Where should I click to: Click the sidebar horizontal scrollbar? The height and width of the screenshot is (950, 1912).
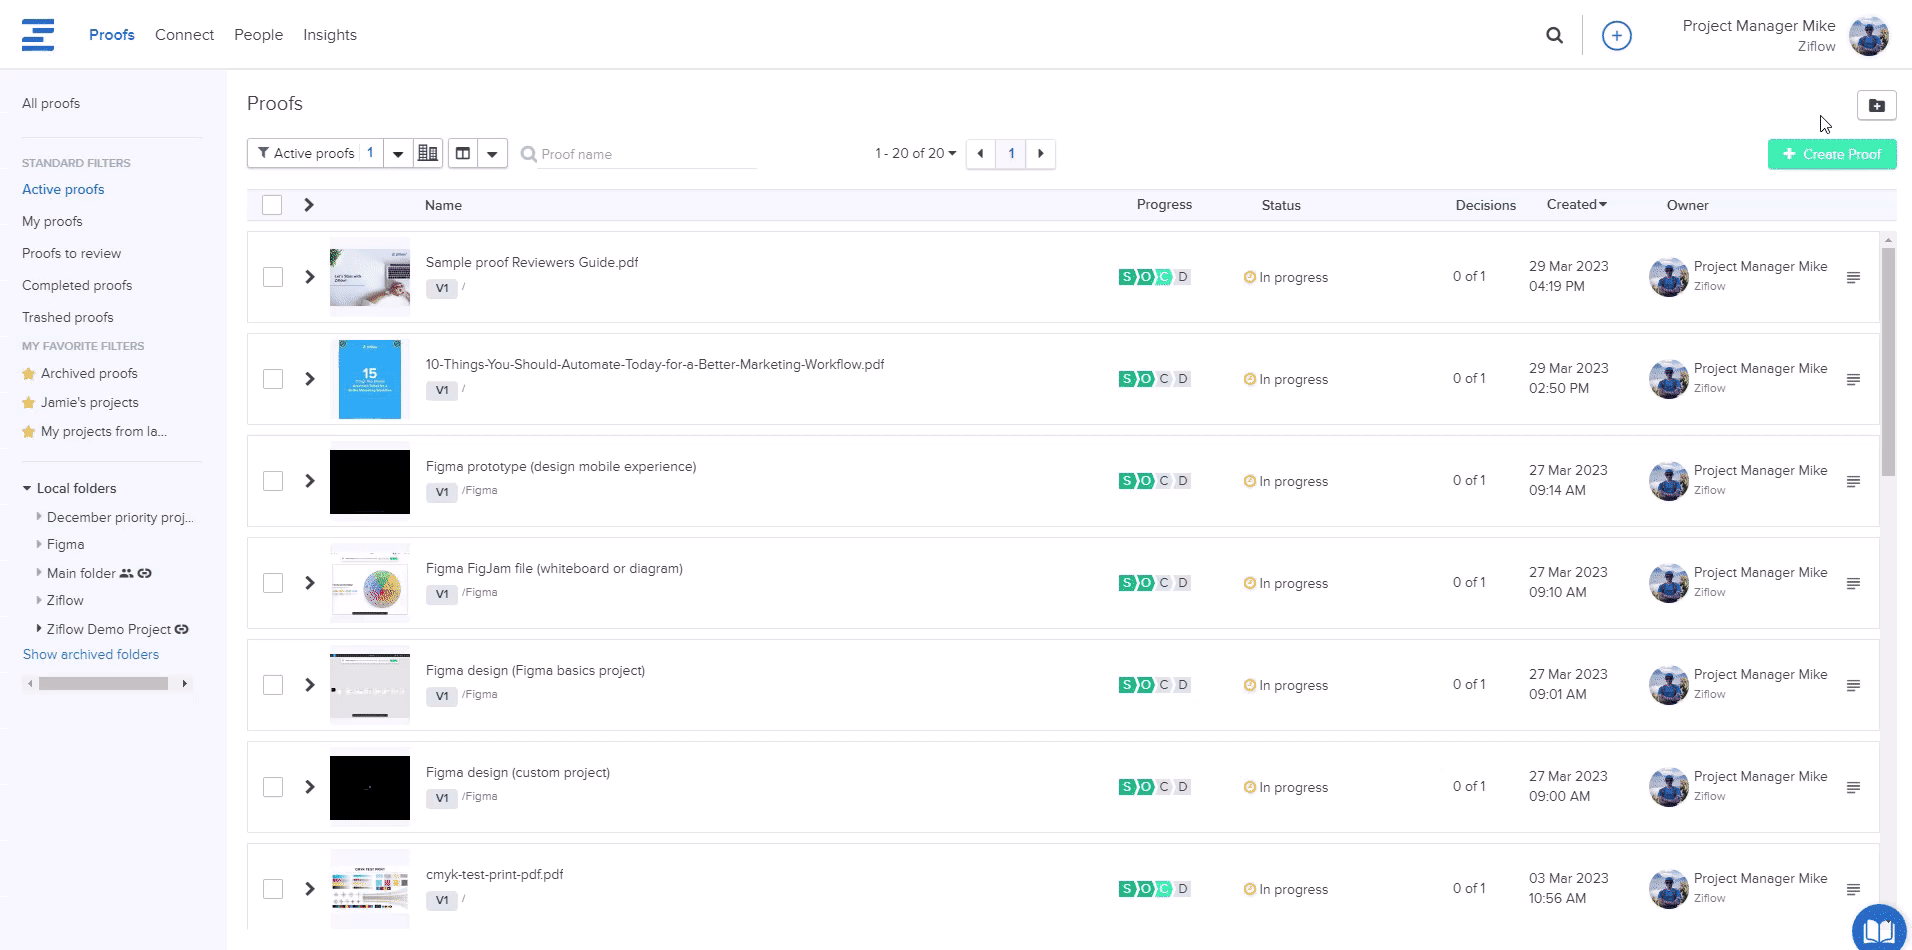click(x=103, y=684)
